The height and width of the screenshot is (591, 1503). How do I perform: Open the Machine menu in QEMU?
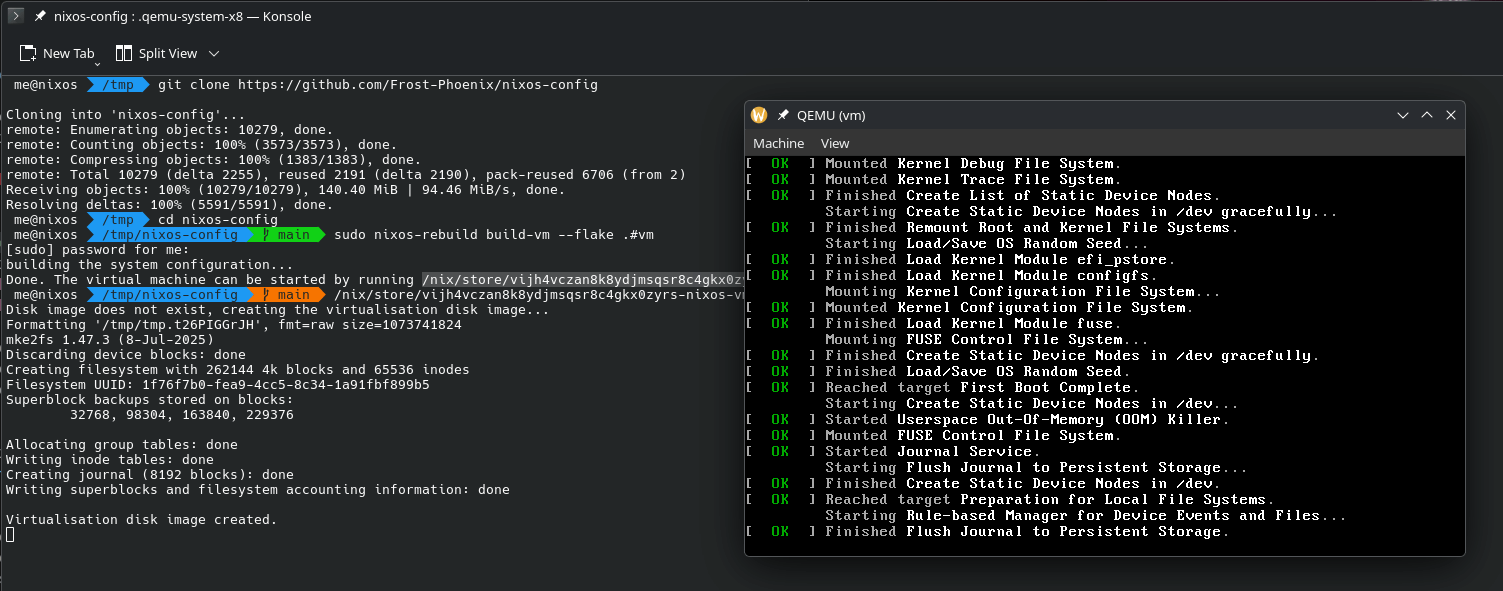pyautogui.click(x=779, y=143)
